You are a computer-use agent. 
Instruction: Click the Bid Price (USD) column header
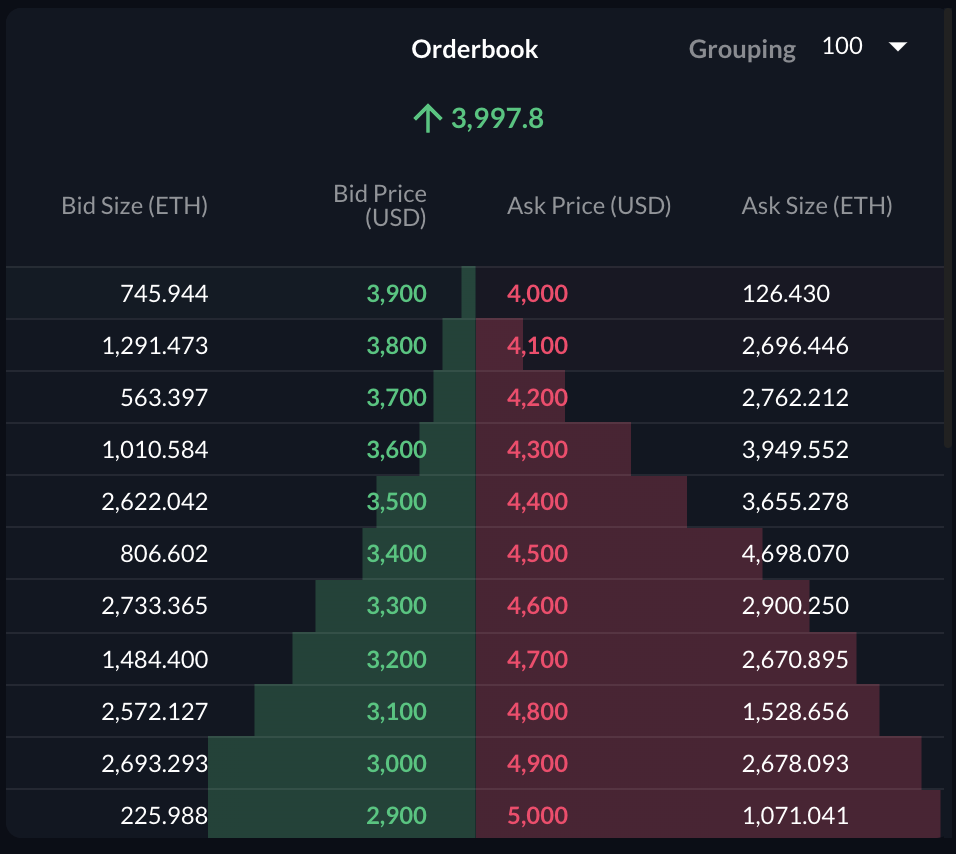pyautogui.click(x=380, y=205)
